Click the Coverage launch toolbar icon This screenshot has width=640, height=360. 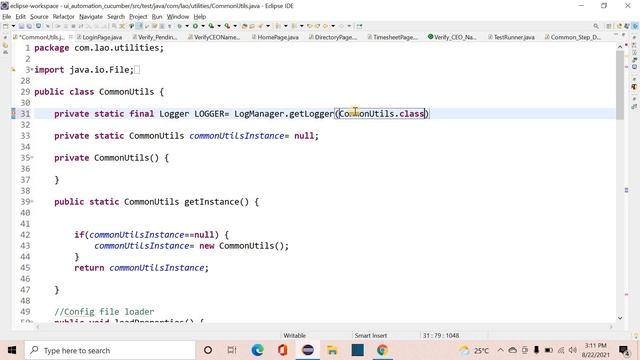tap(211, 26)
